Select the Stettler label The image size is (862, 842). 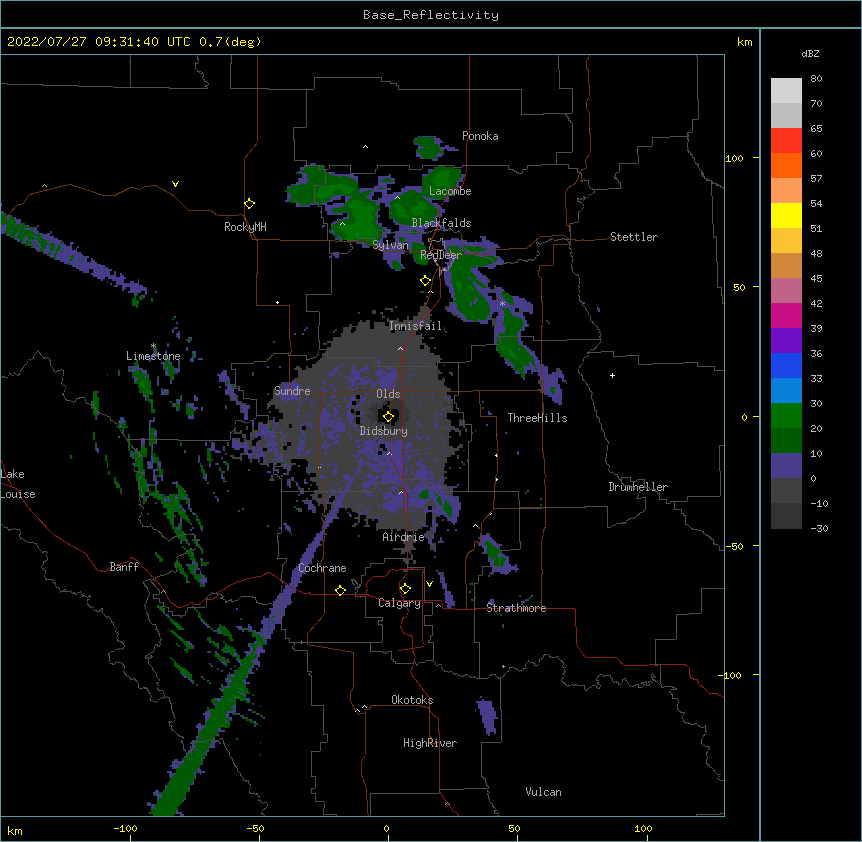[634, 237]
